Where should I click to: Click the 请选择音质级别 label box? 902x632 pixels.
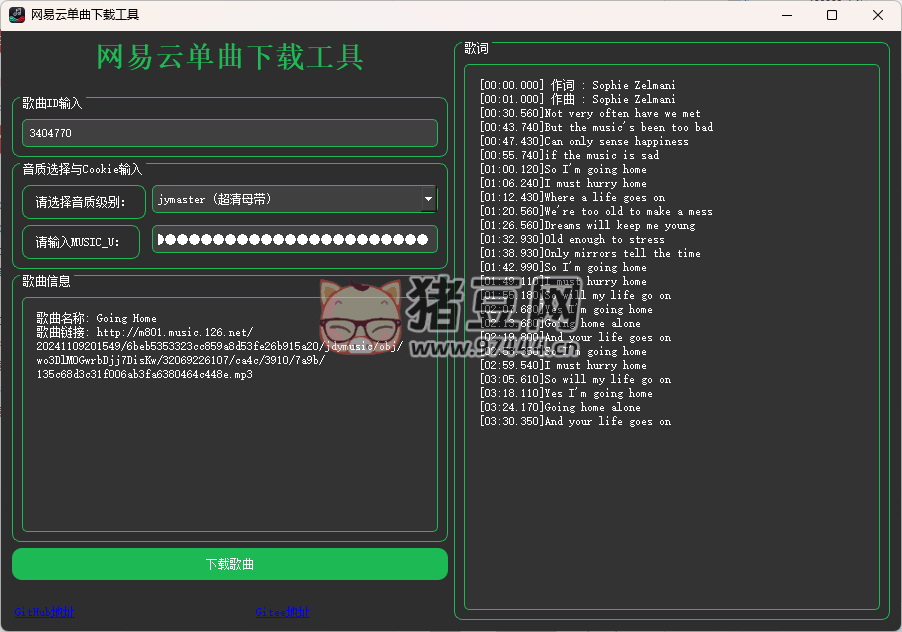pos(84,202)
